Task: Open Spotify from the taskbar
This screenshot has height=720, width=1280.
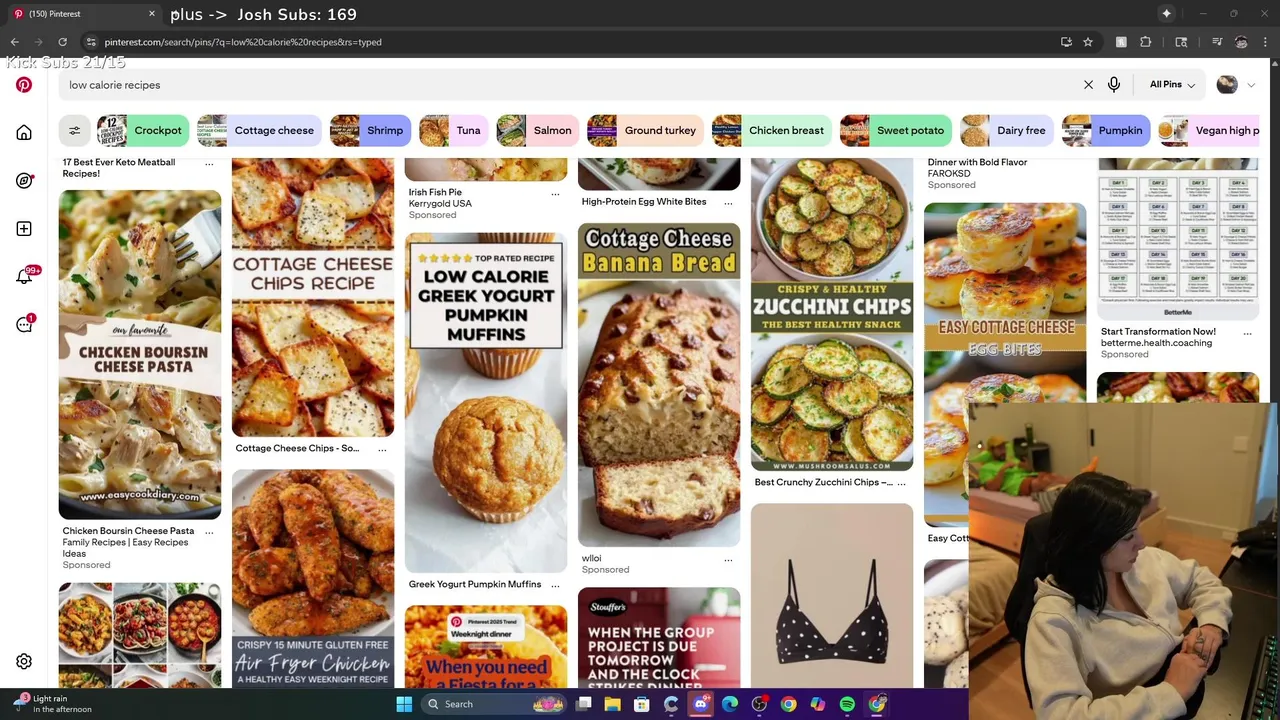Action: click(x=847, y=704)
